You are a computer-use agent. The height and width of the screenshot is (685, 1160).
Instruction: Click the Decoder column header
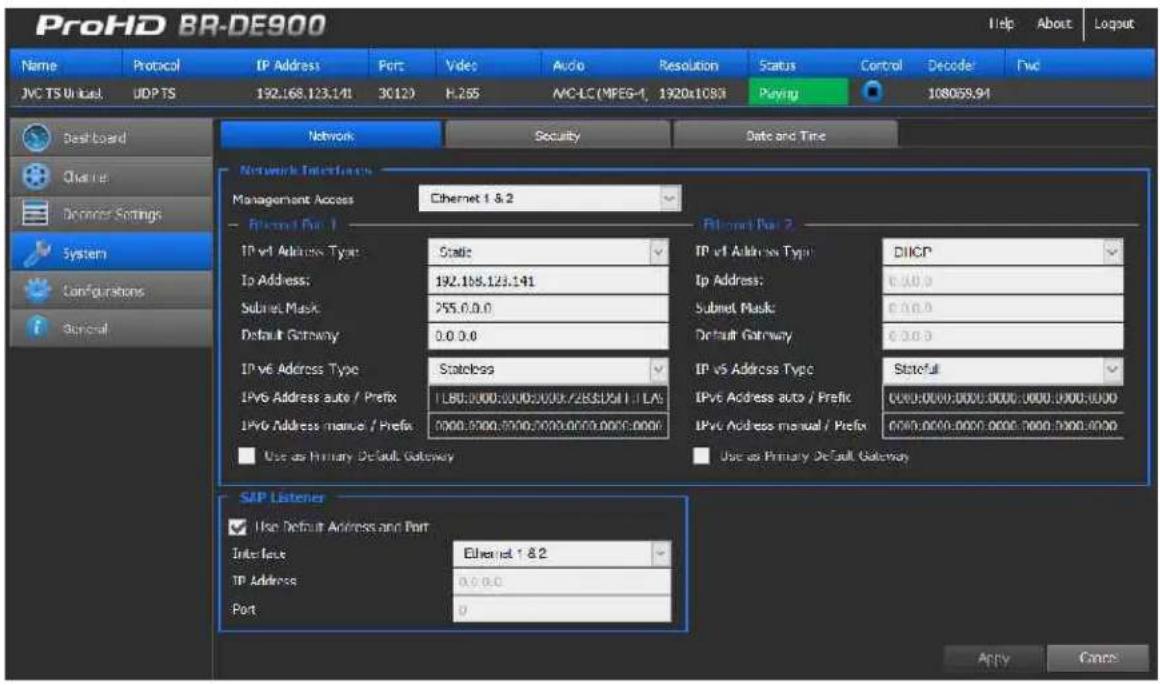[x=951, y=65]
